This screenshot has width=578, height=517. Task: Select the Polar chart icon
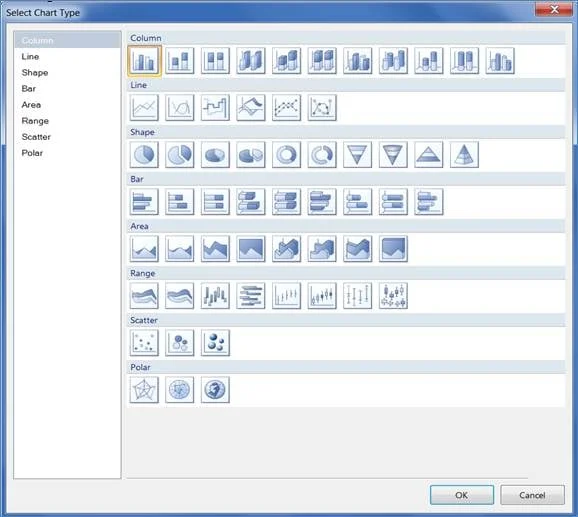point(180,390)
